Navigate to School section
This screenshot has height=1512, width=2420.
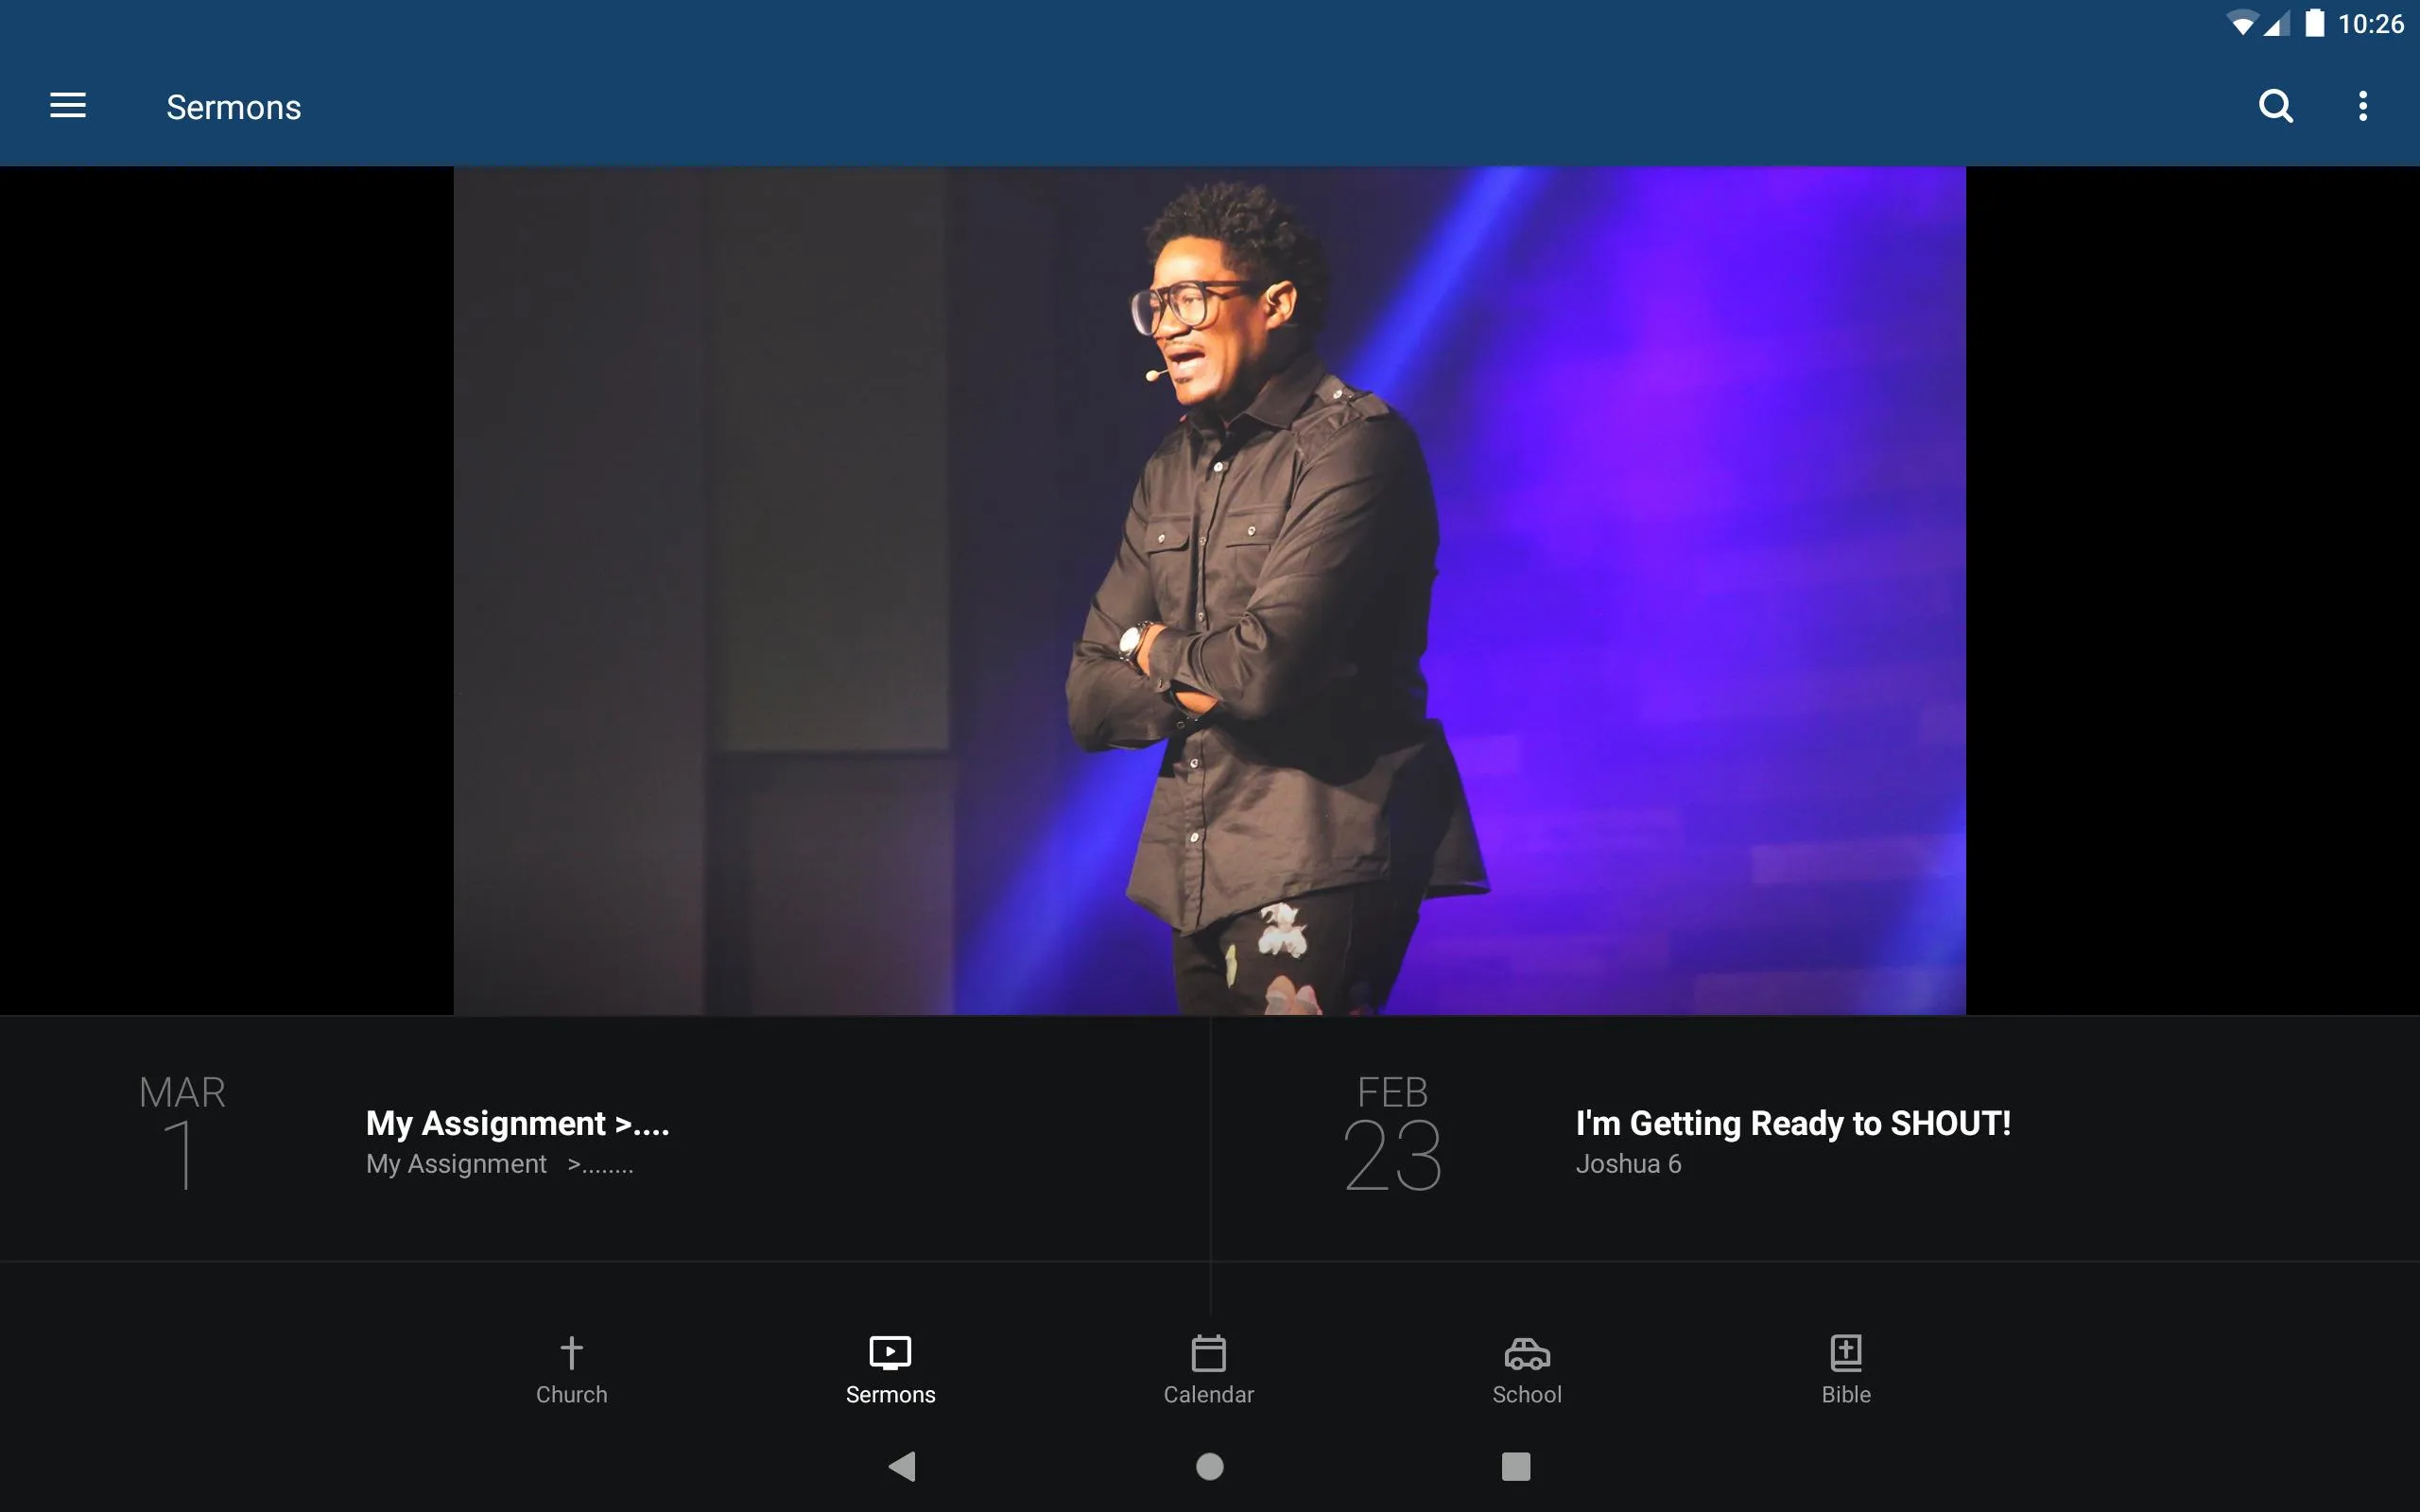tap(1527, 1366)
